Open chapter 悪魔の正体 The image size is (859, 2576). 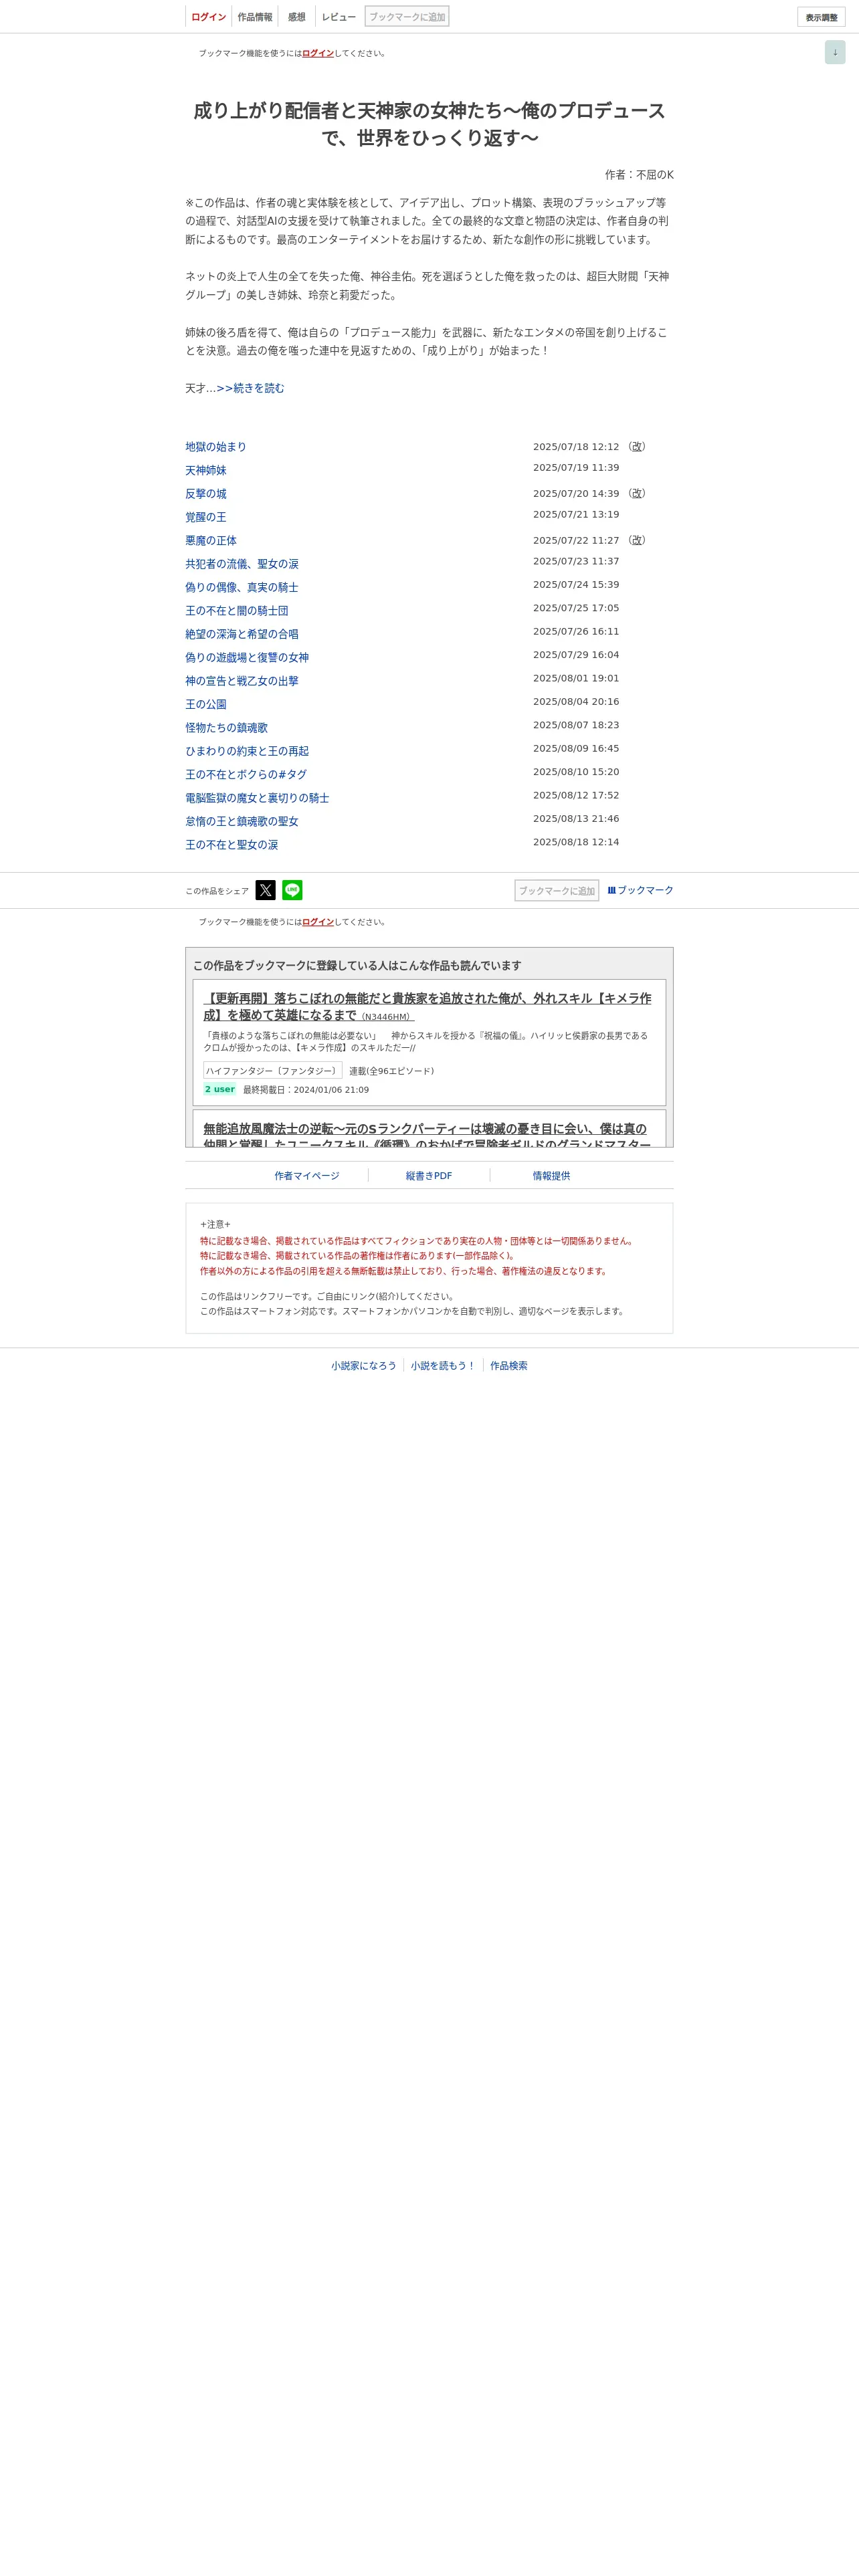point(211,541)
